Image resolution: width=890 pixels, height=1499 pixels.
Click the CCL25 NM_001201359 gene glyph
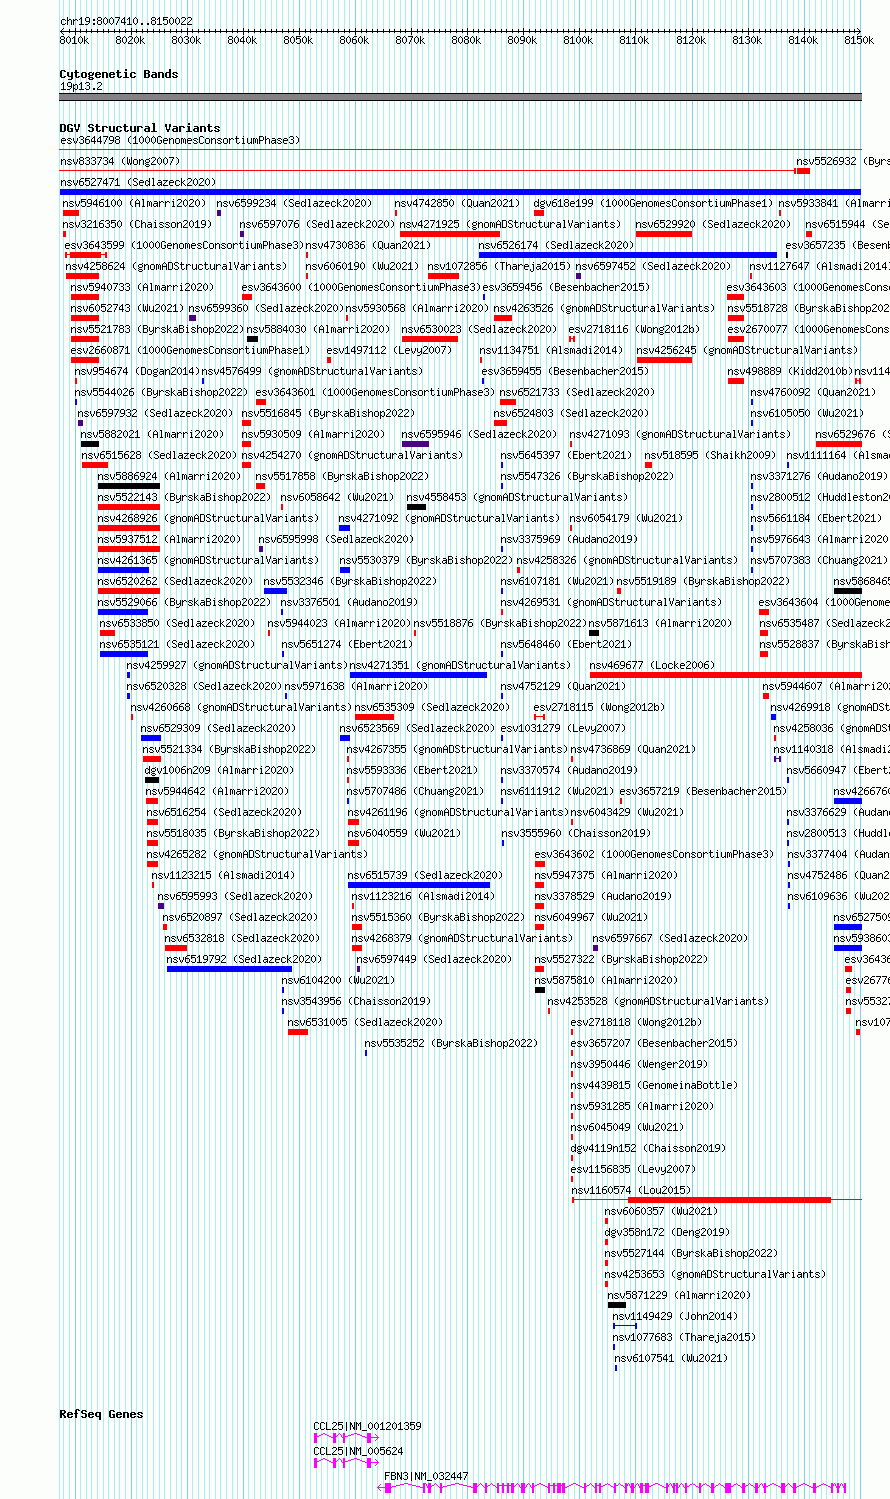tap(346, 1437)
